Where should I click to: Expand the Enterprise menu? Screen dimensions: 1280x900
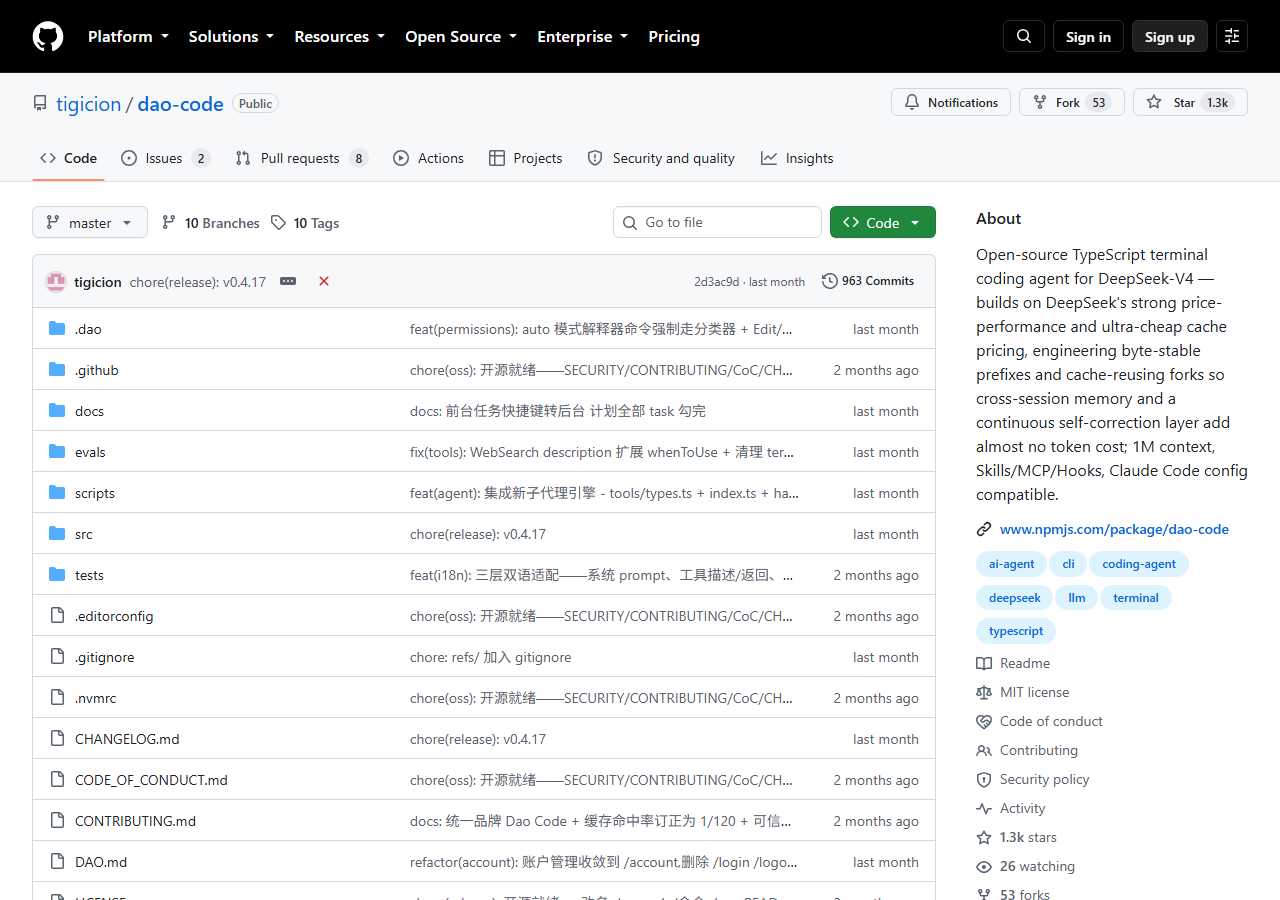tap(583, 37)
